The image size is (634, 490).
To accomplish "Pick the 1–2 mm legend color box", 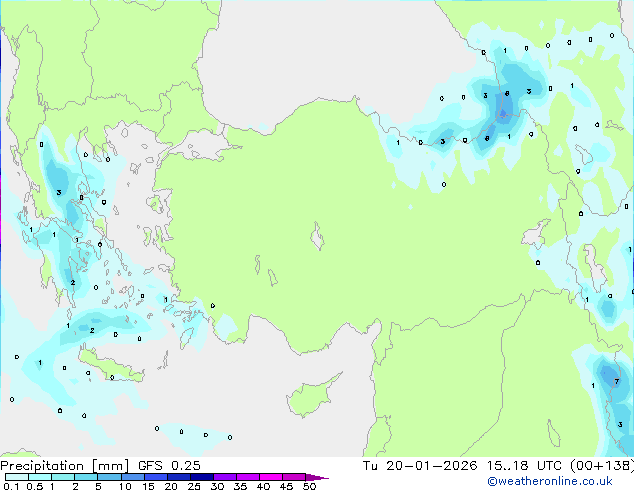I will tap(63, 477).
